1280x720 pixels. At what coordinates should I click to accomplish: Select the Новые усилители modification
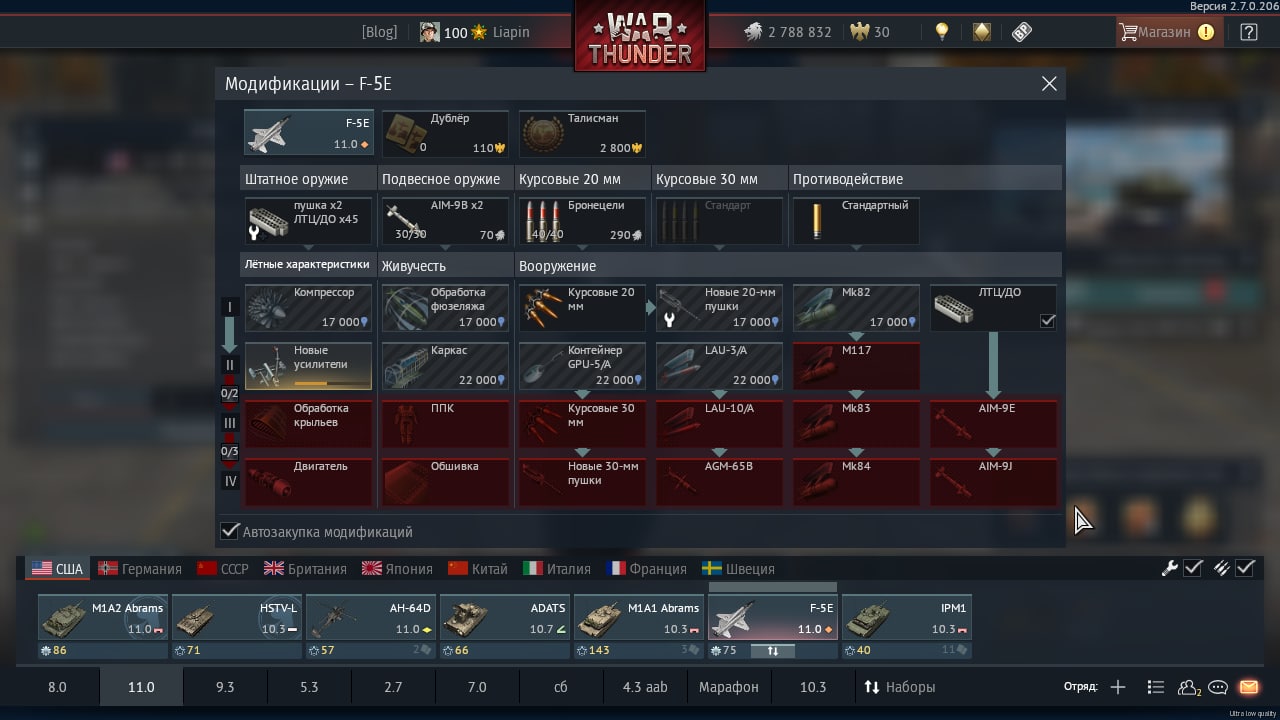point(308,366)
